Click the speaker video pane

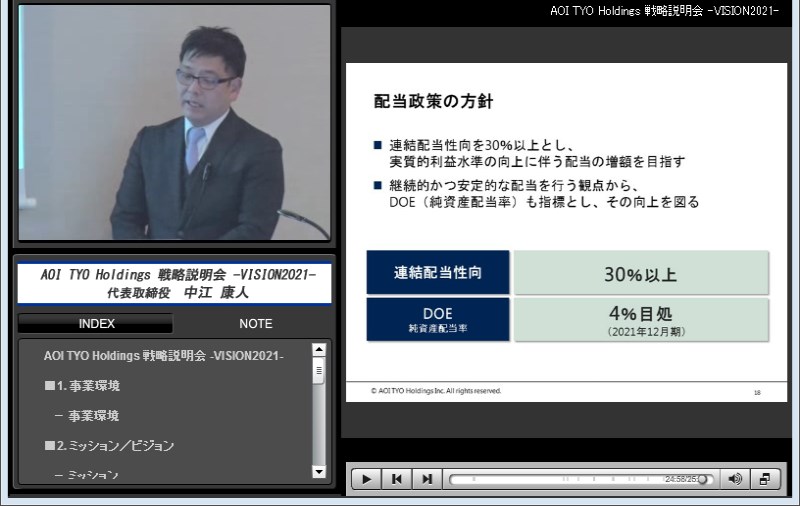(174, 122)
